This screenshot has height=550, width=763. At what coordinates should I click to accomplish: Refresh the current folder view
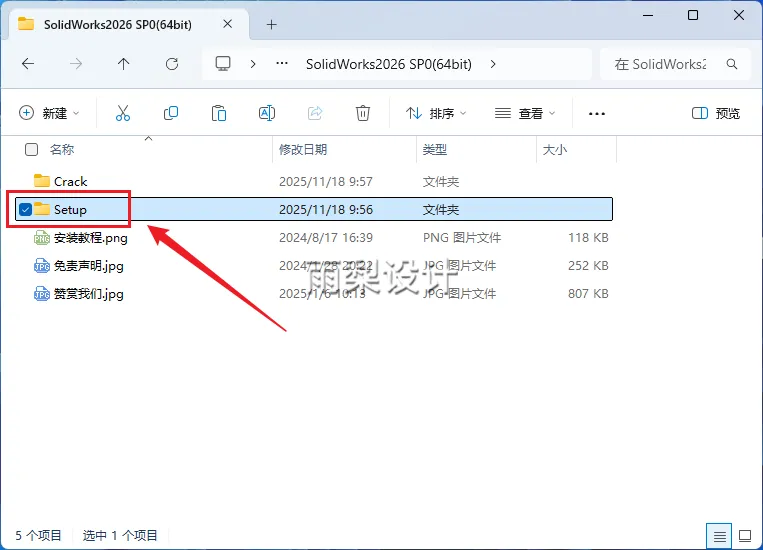pyautogui.click(x=172, y=64)
